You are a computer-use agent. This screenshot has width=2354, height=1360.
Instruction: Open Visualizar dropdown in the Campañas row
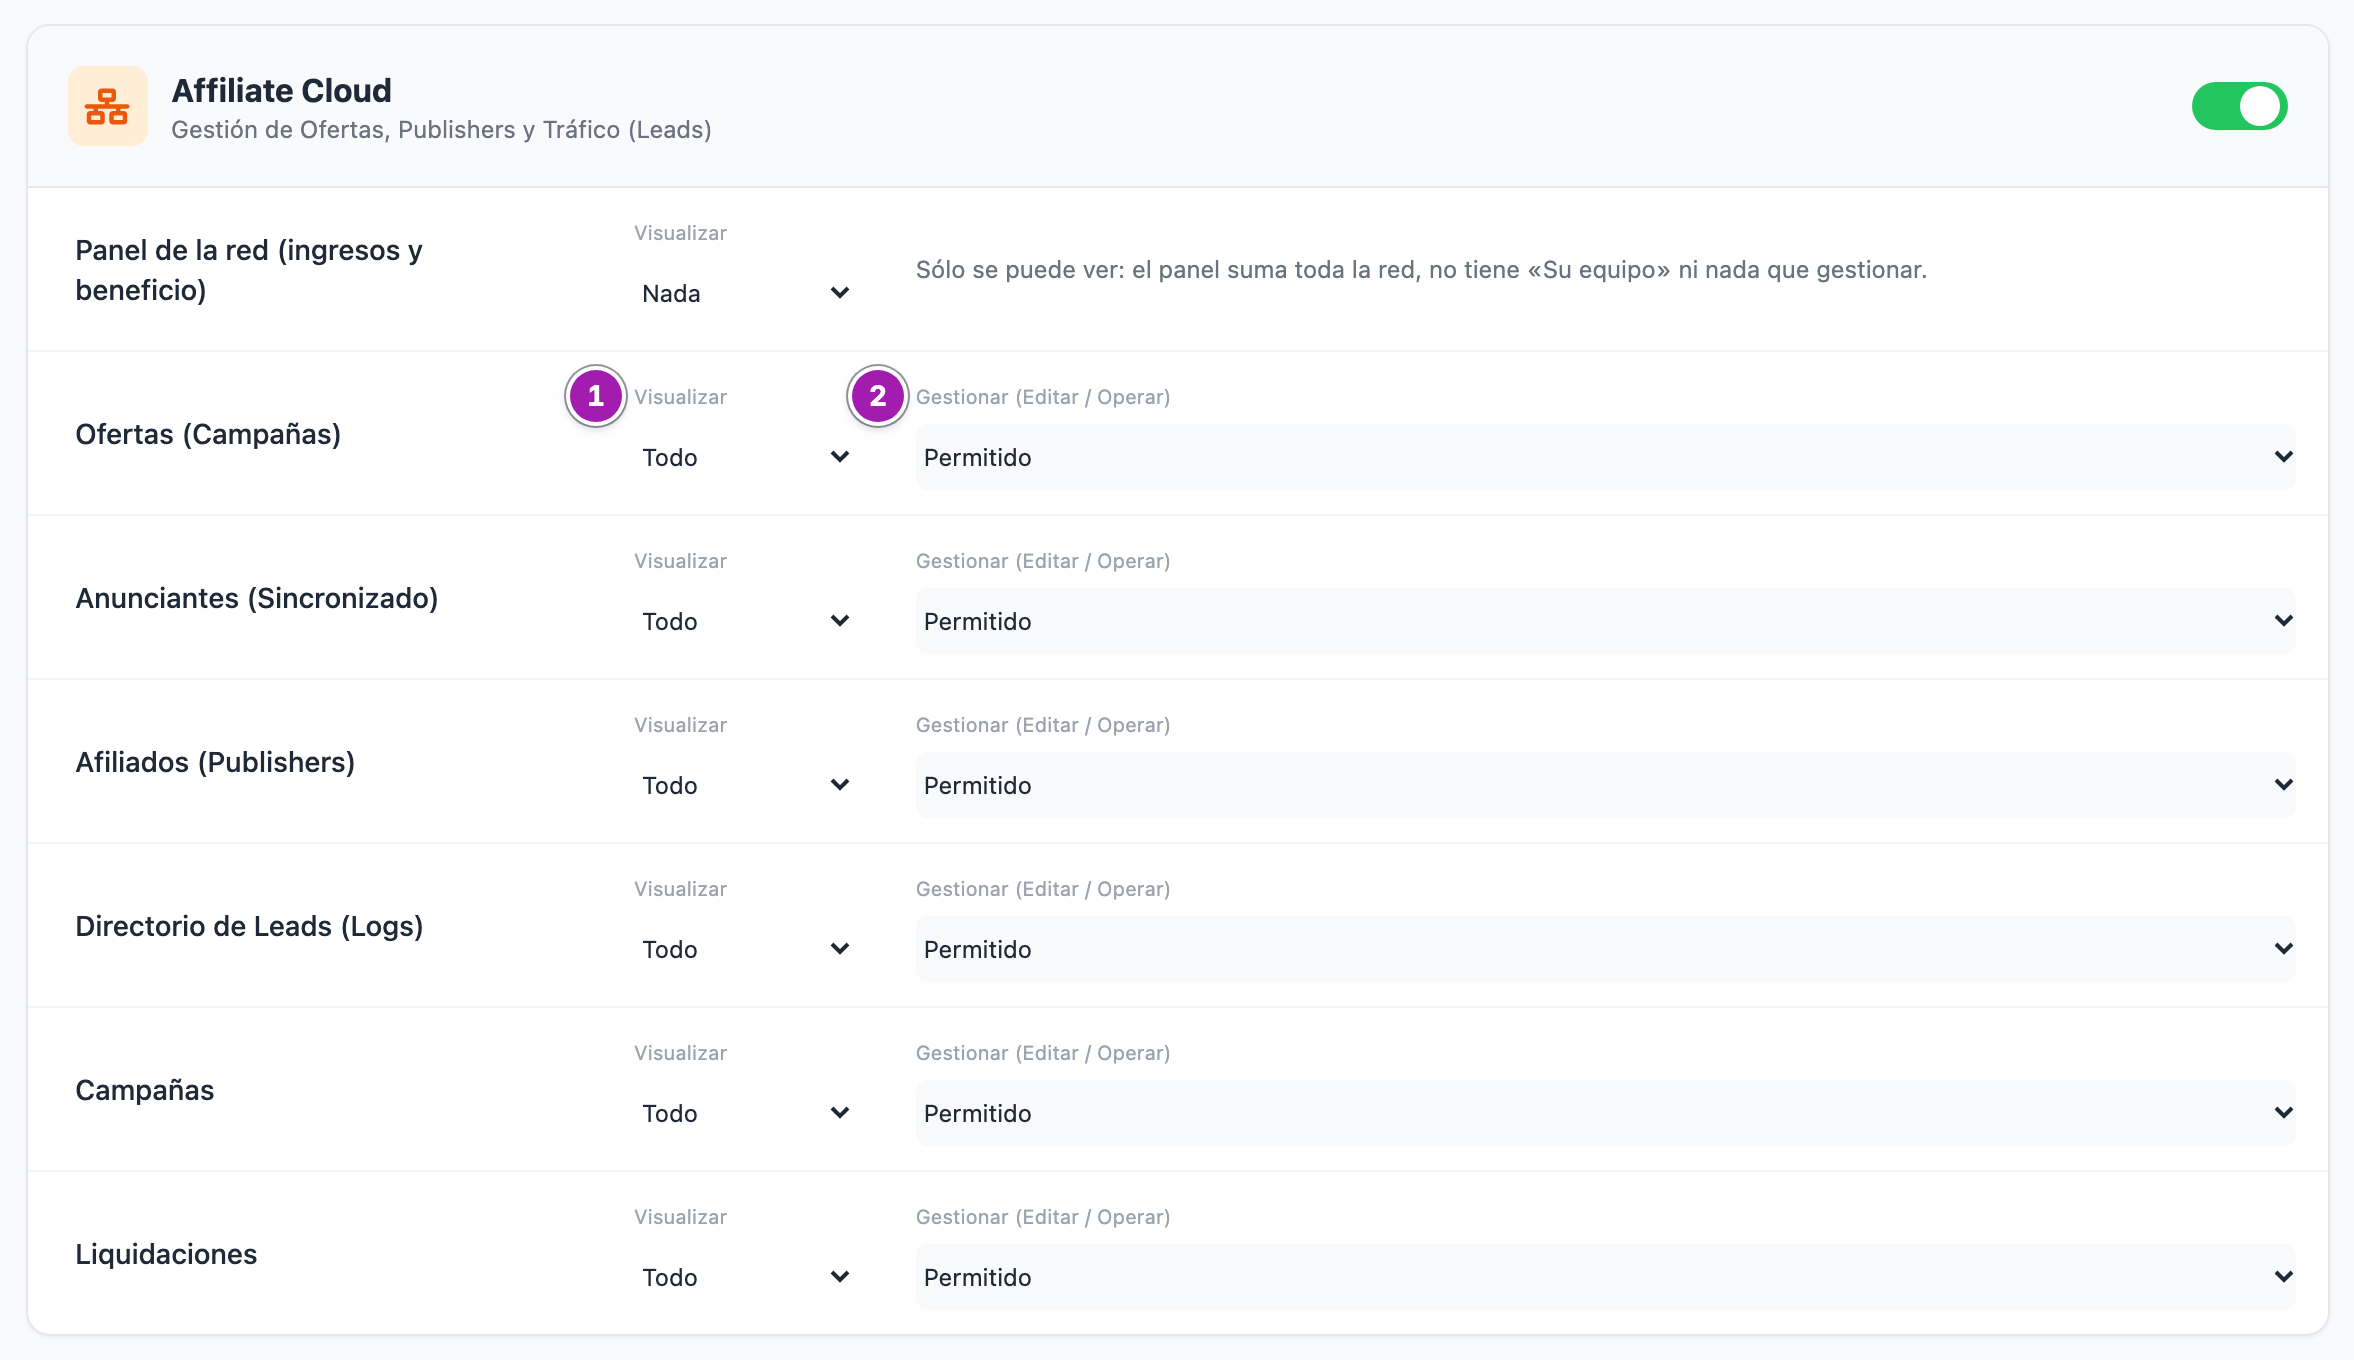tap(745, 1113)
